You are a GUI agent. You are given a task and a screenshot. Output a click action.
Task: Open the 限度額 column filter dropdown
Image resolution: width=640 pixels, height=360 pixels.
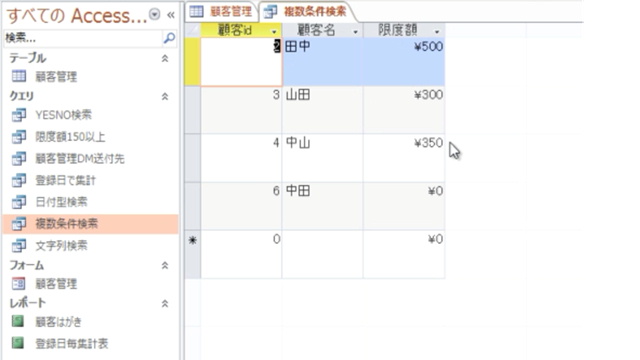click(437, 31)
